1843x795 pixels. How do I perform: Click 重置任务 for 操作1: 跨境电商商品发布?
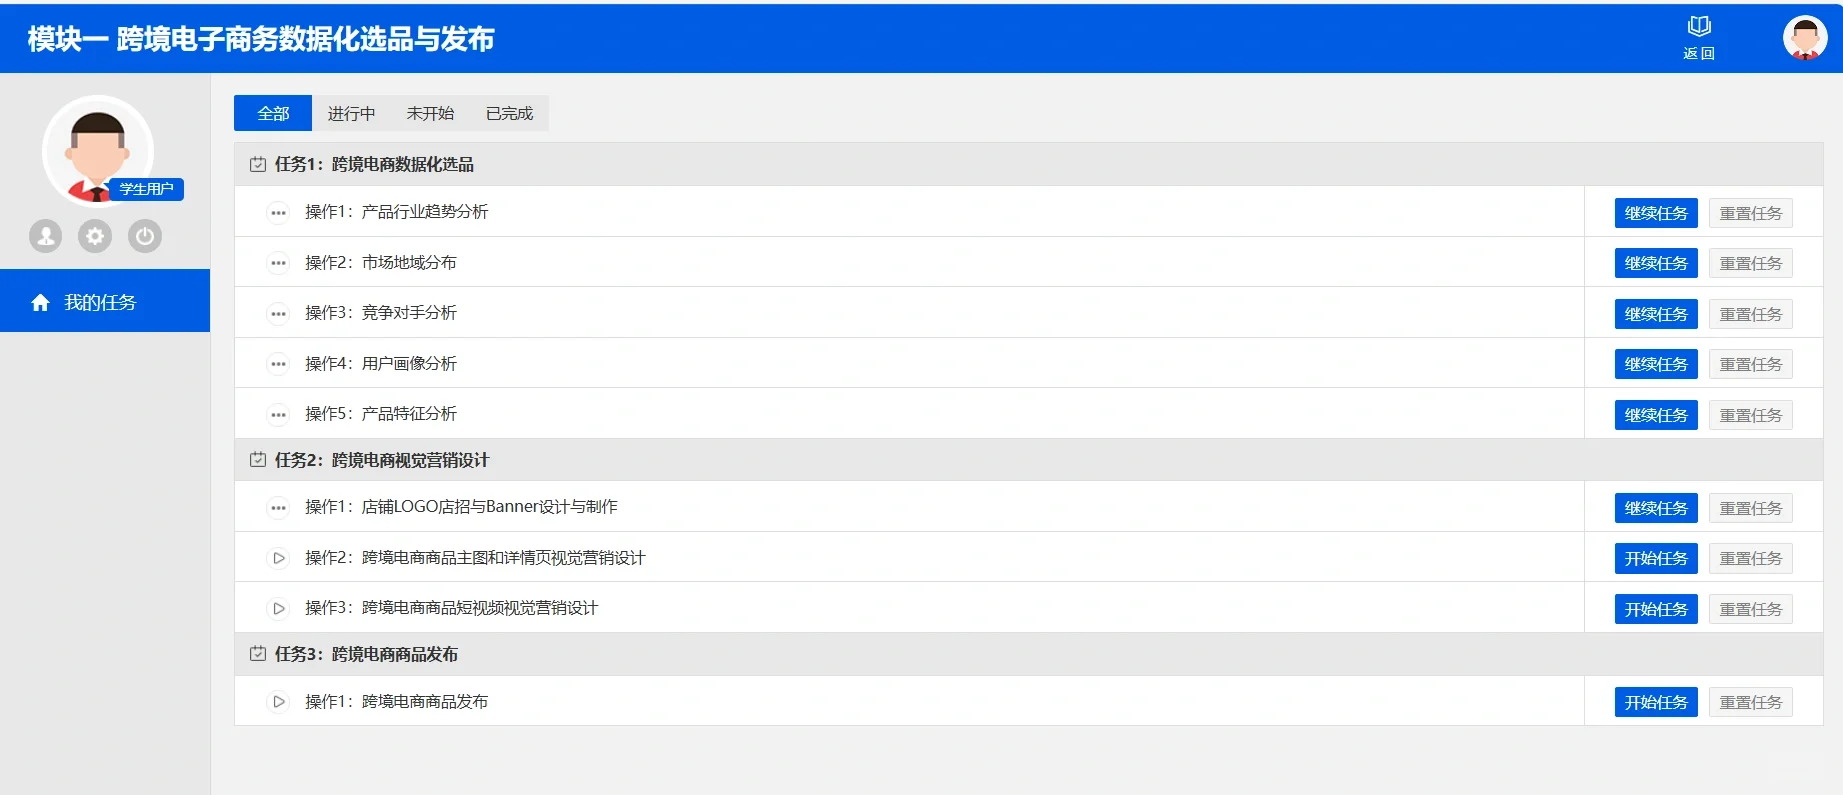click(1750, 702)
